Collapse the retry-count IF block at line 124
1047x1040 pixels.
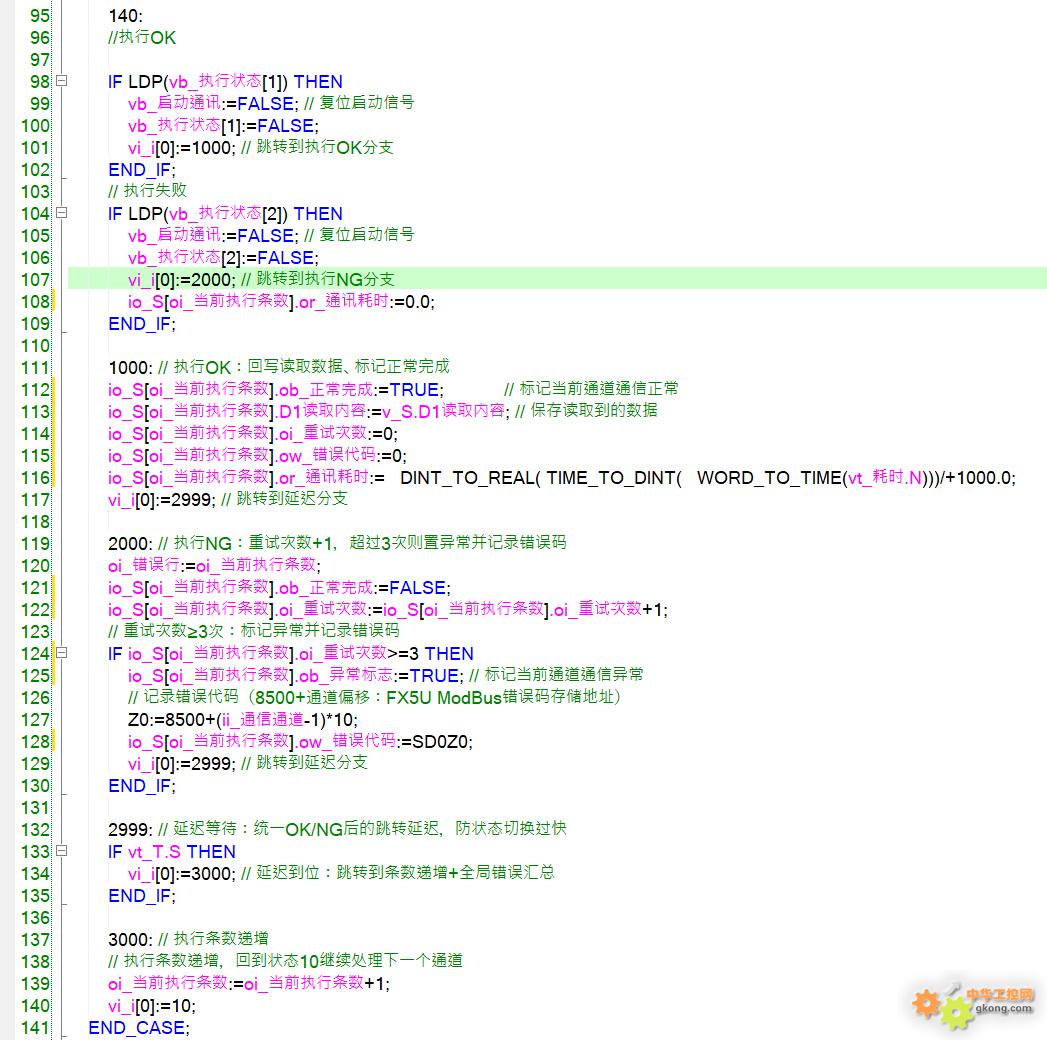[x=62, y=654]
